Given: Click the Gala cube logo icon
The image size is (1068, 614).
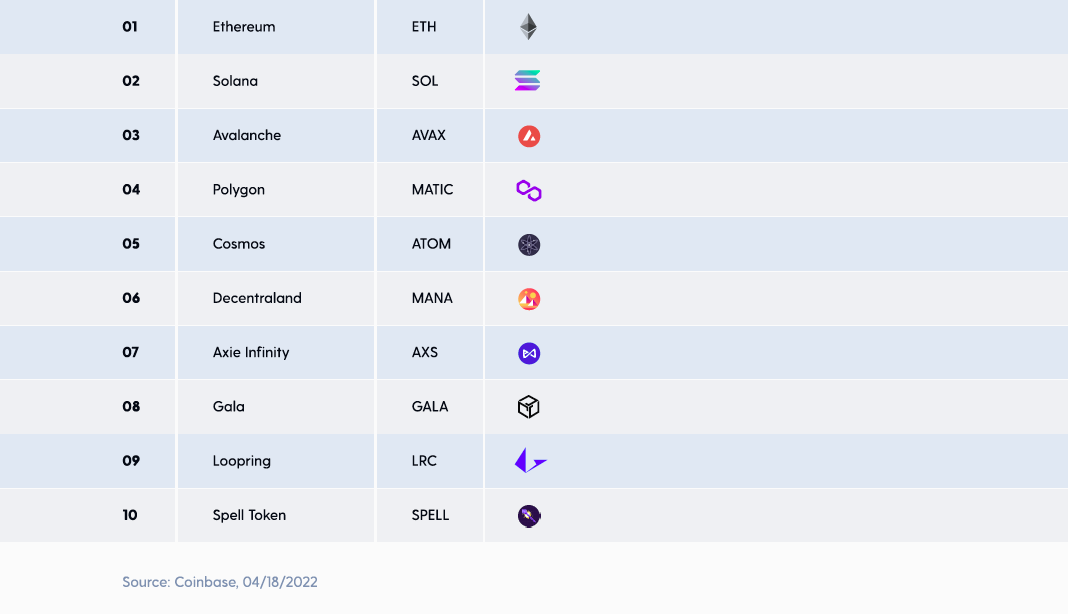Looking at the screenshot, I should pyautogui.click(x=529, y=407).
